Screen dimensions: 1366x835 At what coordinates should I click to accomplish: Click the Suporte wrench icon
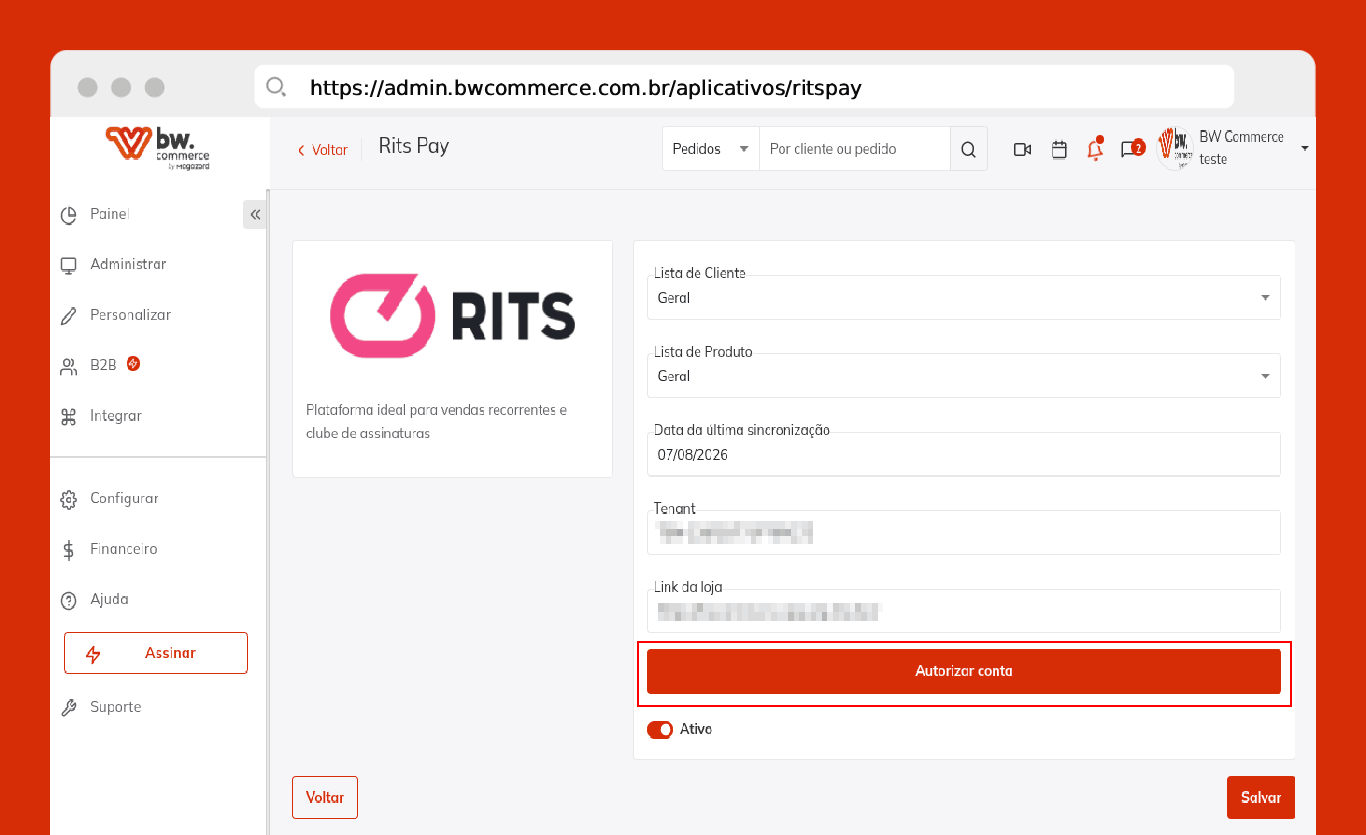(x=69, y=708)
